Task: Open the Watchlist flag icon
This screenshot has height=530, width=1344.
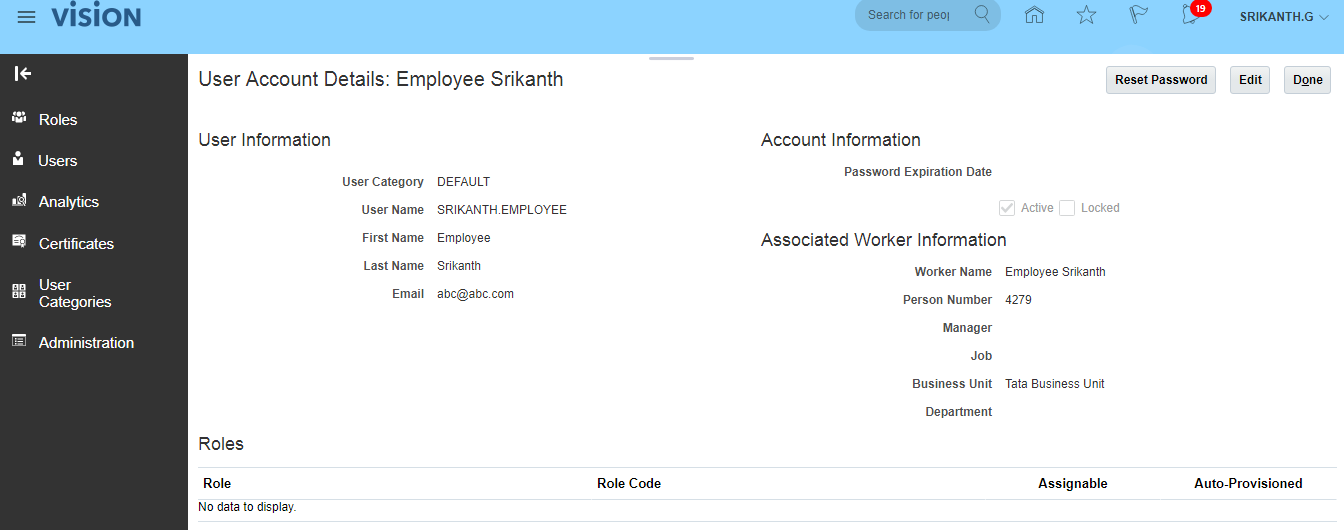Action: (x=1139, y=15)
